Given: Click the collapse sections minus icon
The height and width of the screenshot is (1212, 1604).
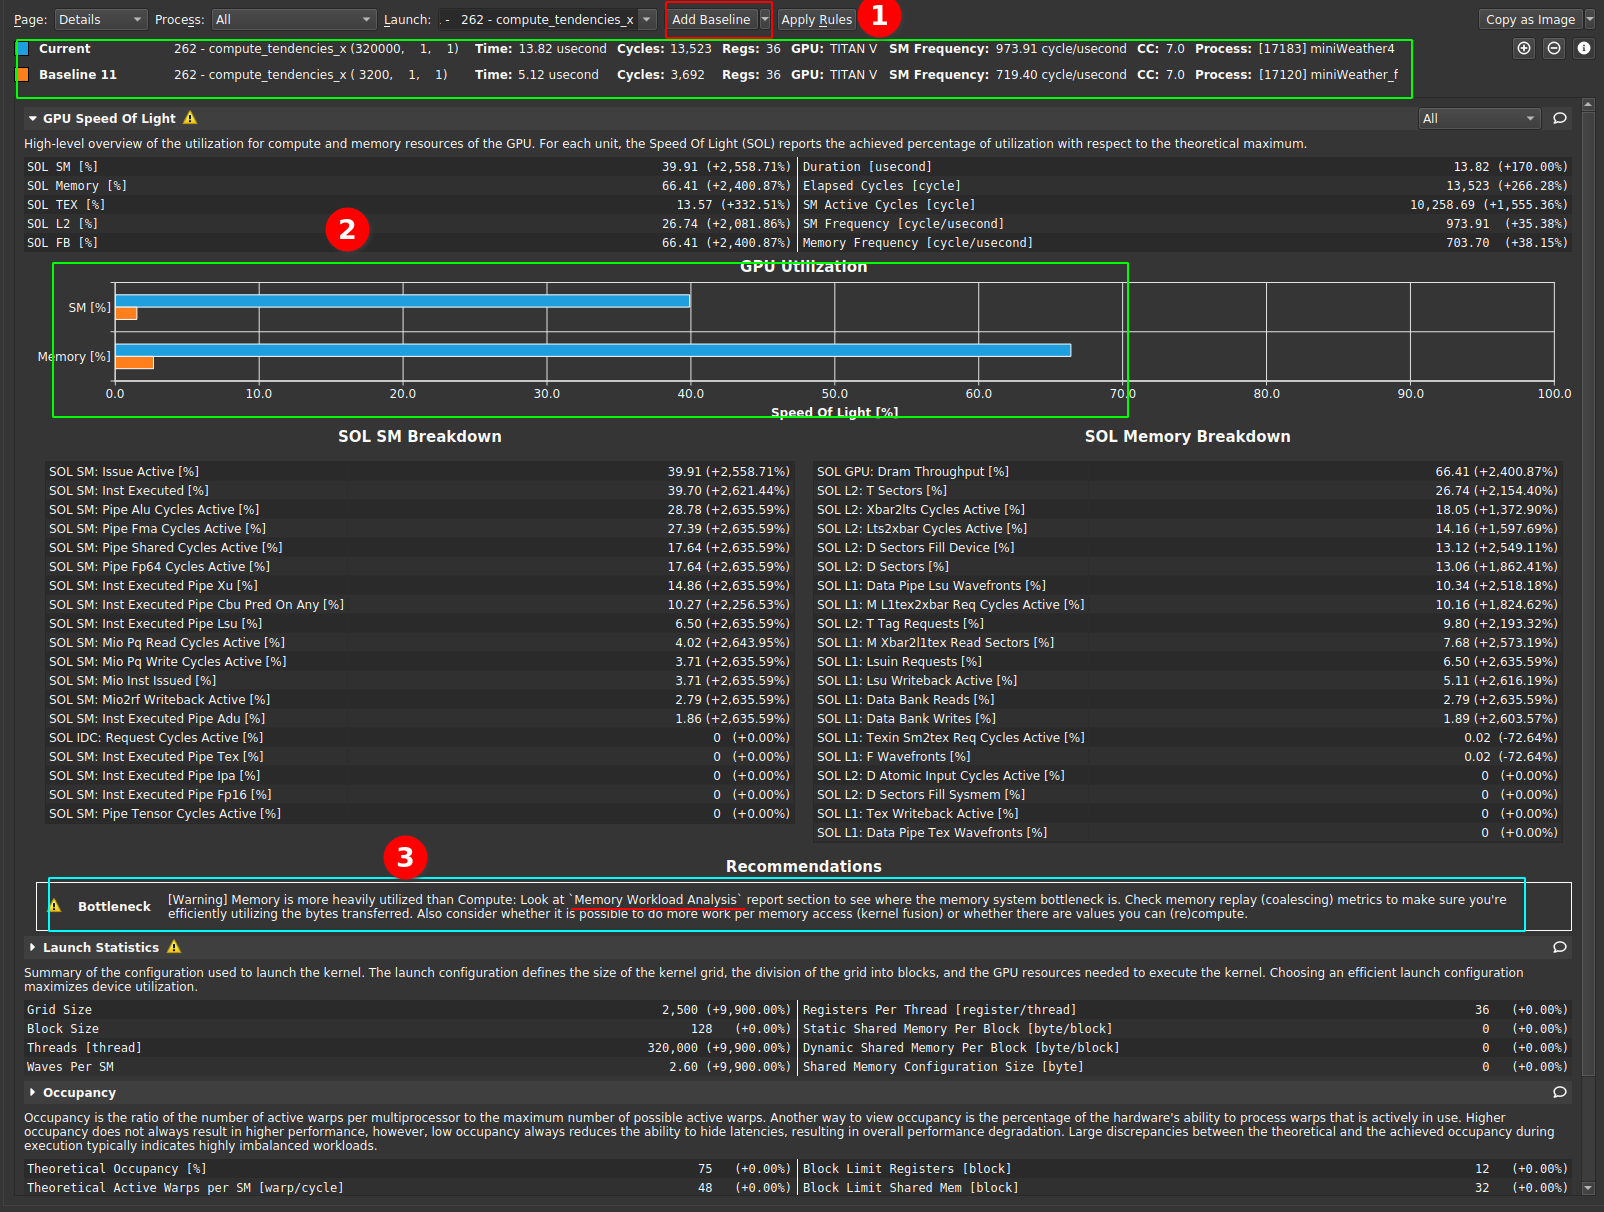Looking at the screenshot, I should click(1553, 48).
